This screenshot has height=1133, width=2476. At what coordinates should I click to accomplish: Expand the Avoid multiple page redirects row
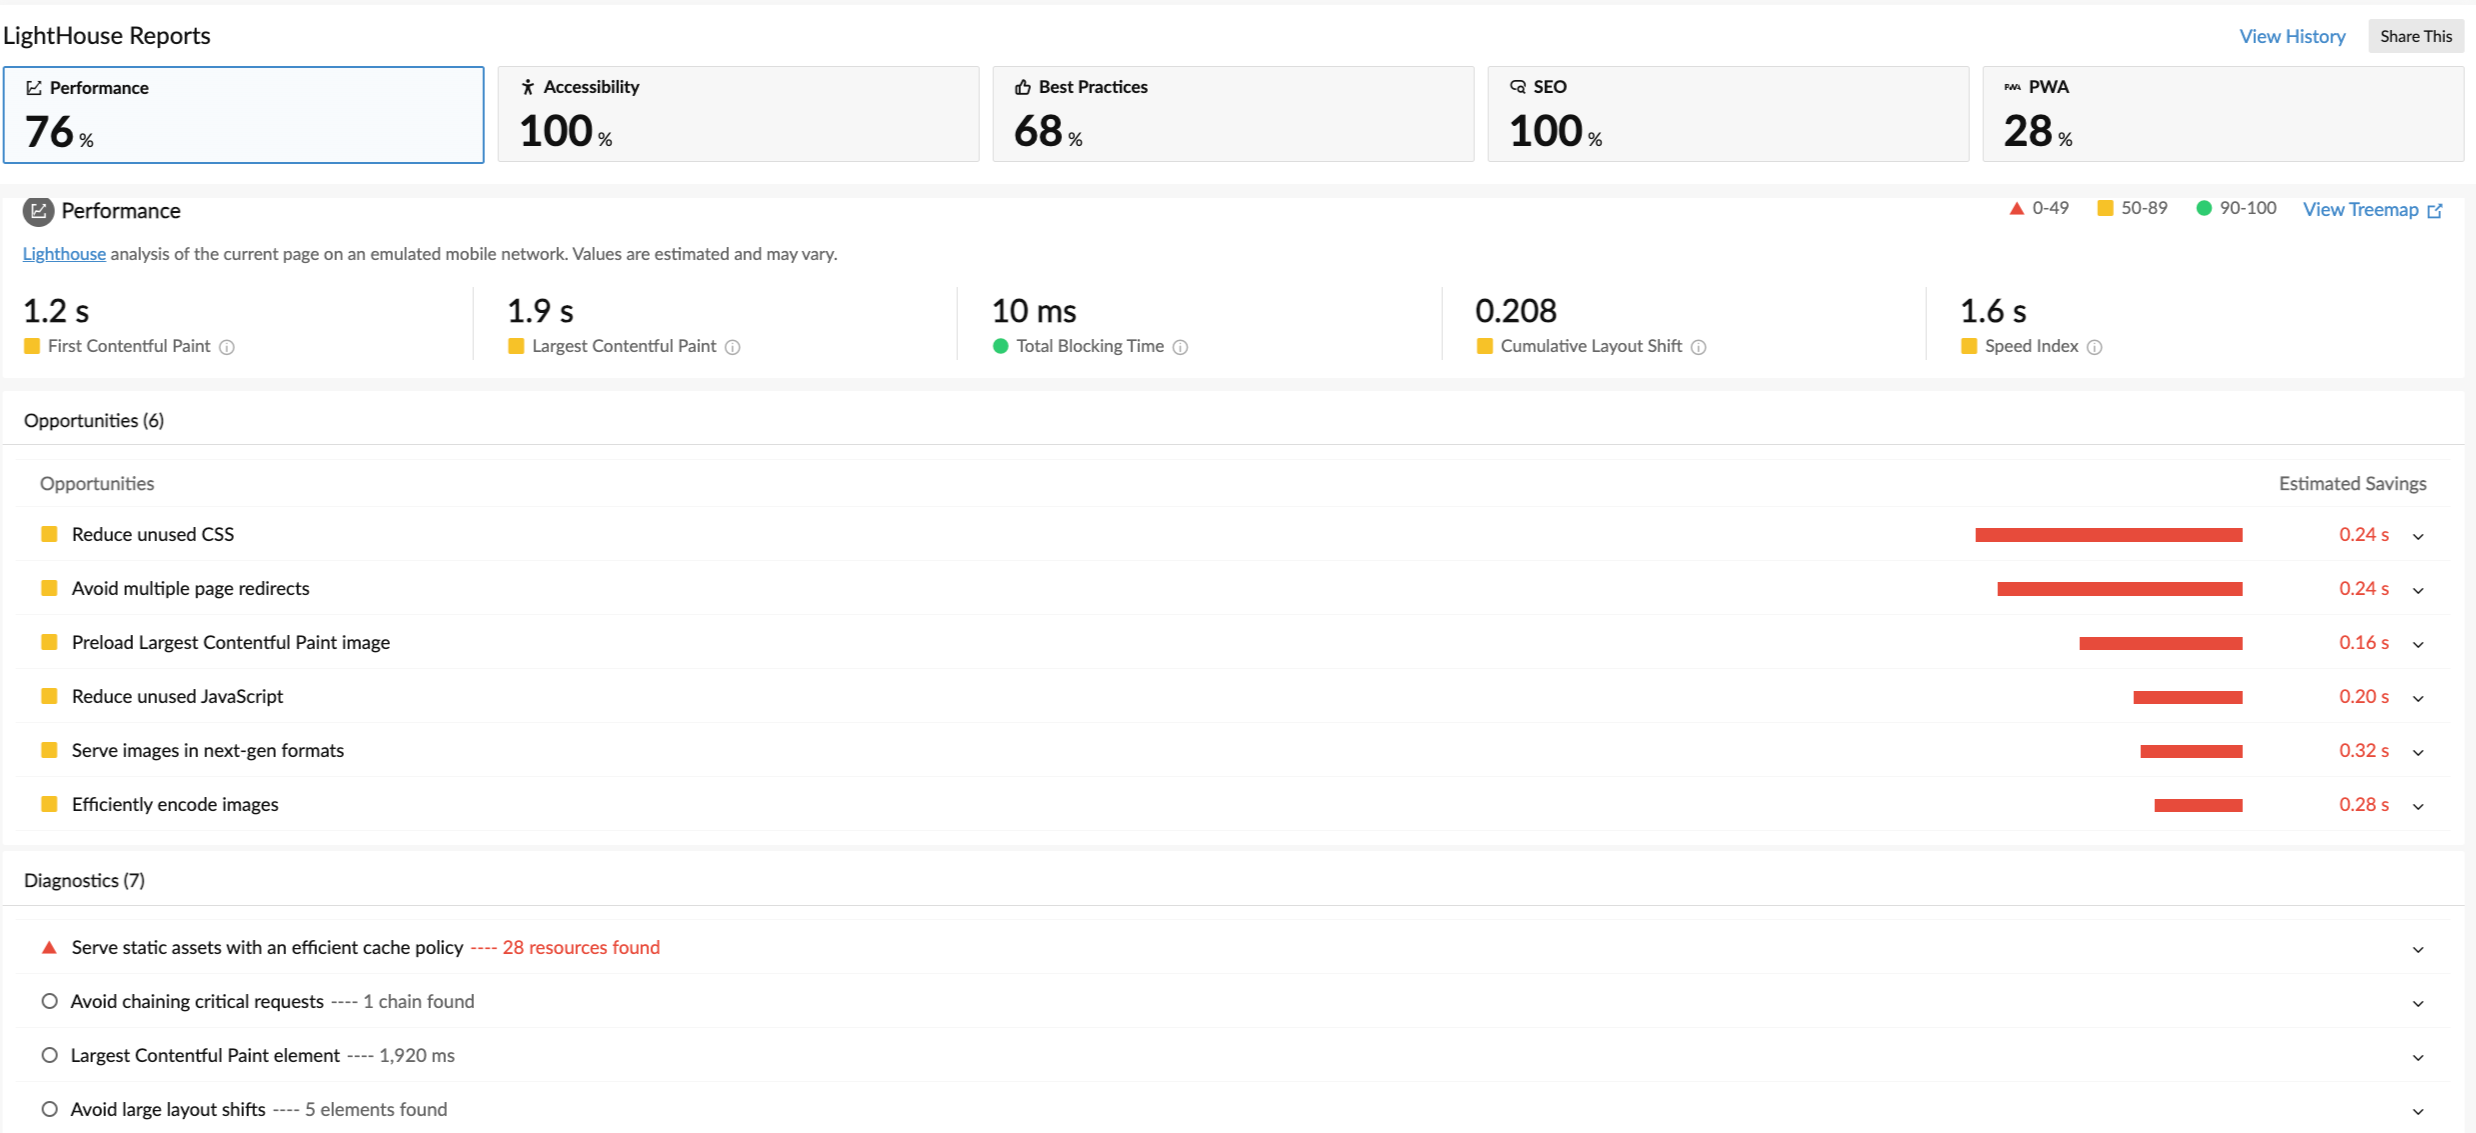click(x=2418, y=590)
